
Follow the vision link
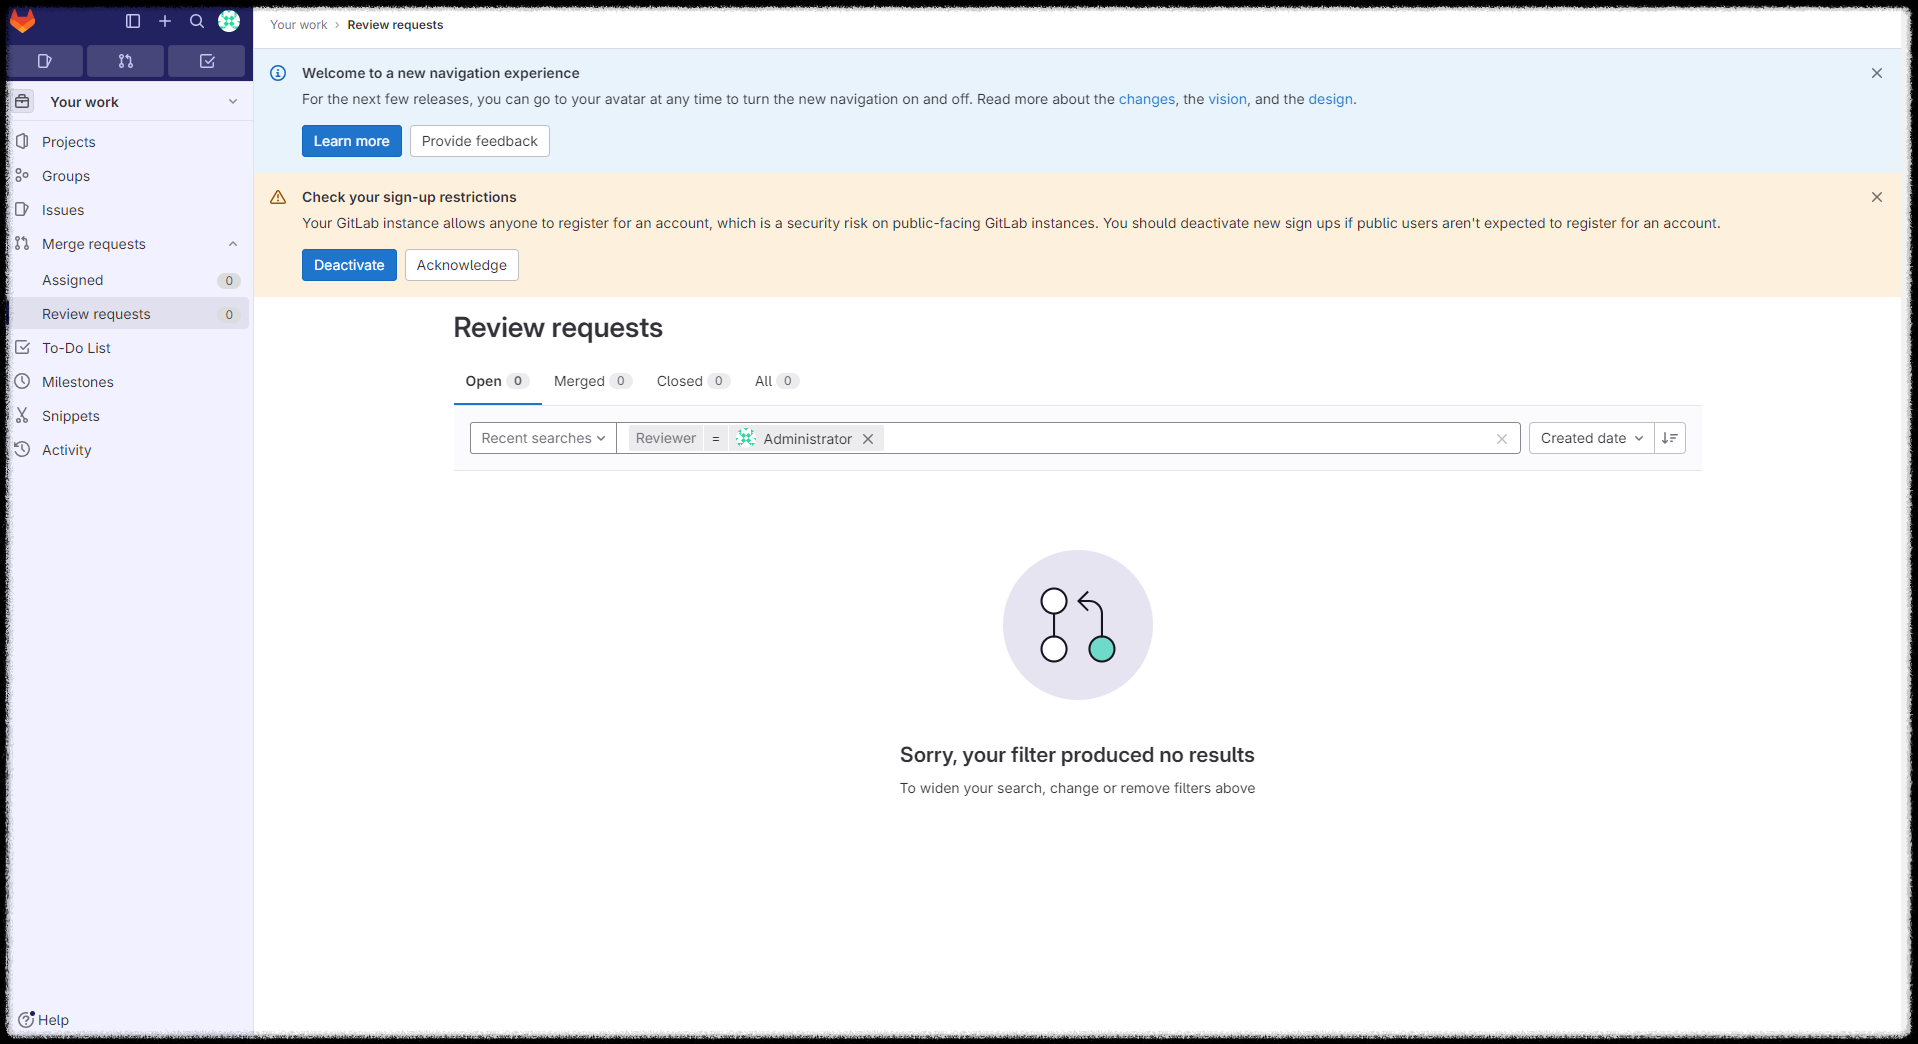pyautogui.click(x=1227, y=99)
